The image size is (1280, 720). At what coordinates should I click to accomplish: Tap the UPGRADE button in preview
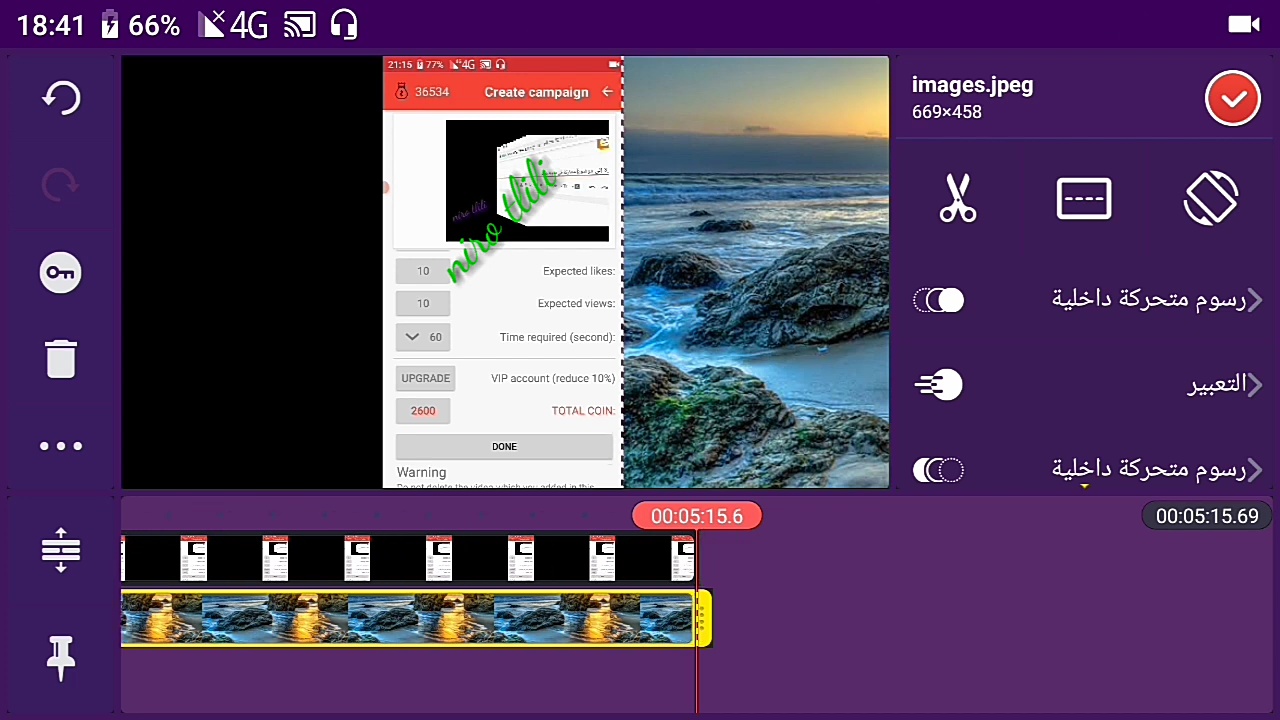click(426, 378)
